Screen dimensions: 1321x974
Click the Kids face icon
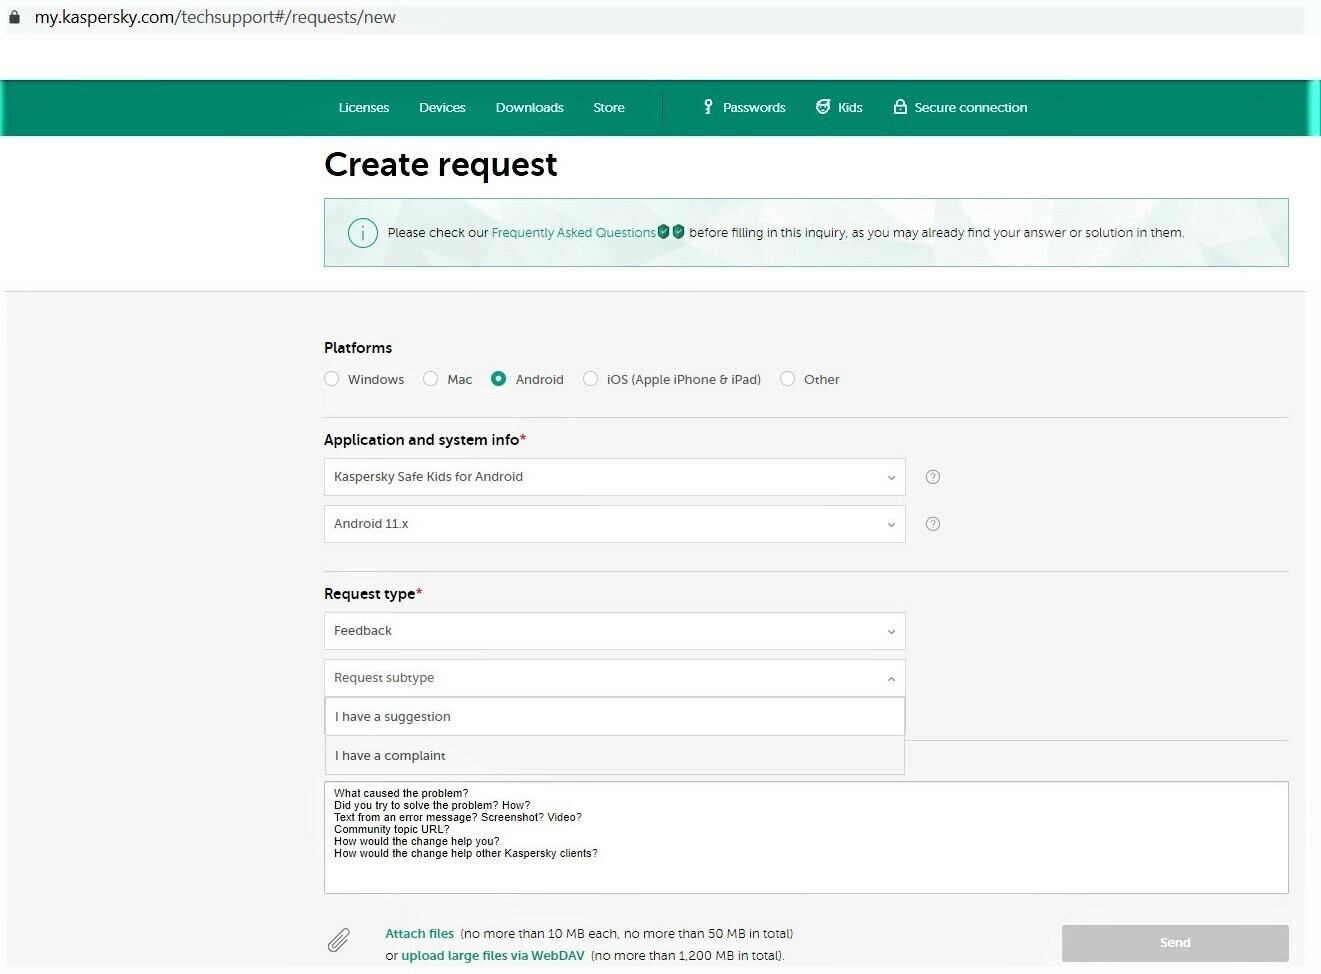(x=823, y=107)
